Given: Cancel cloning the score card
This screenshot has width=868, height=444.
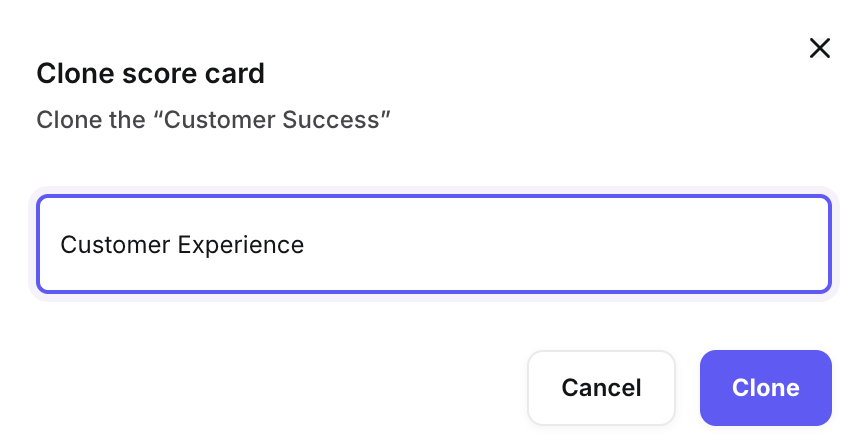Looking at the screenshot, I should click(601, 388).
